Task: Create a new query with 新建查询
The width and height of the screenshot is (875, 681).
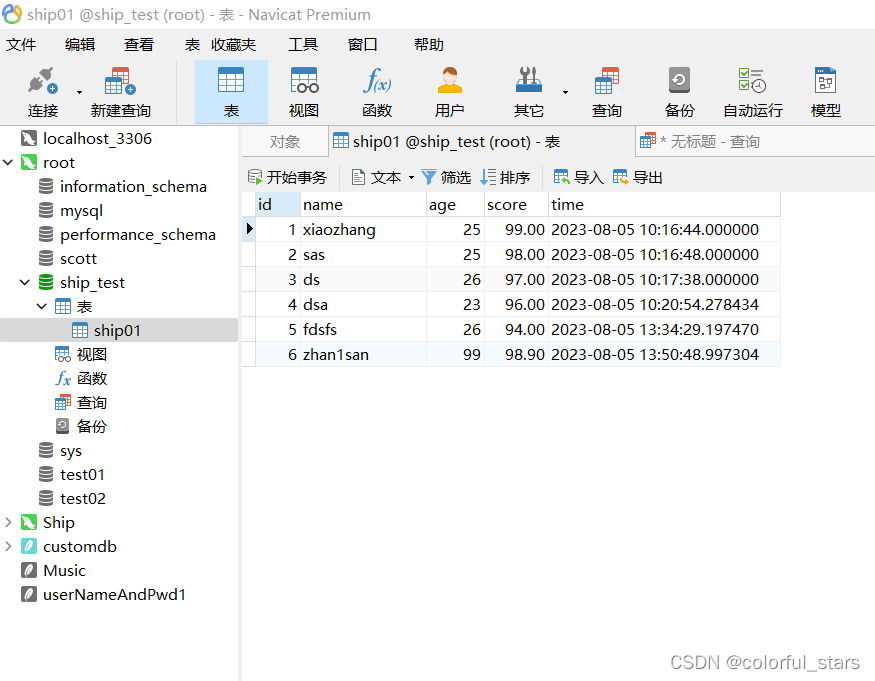Action: pos(121,92)
